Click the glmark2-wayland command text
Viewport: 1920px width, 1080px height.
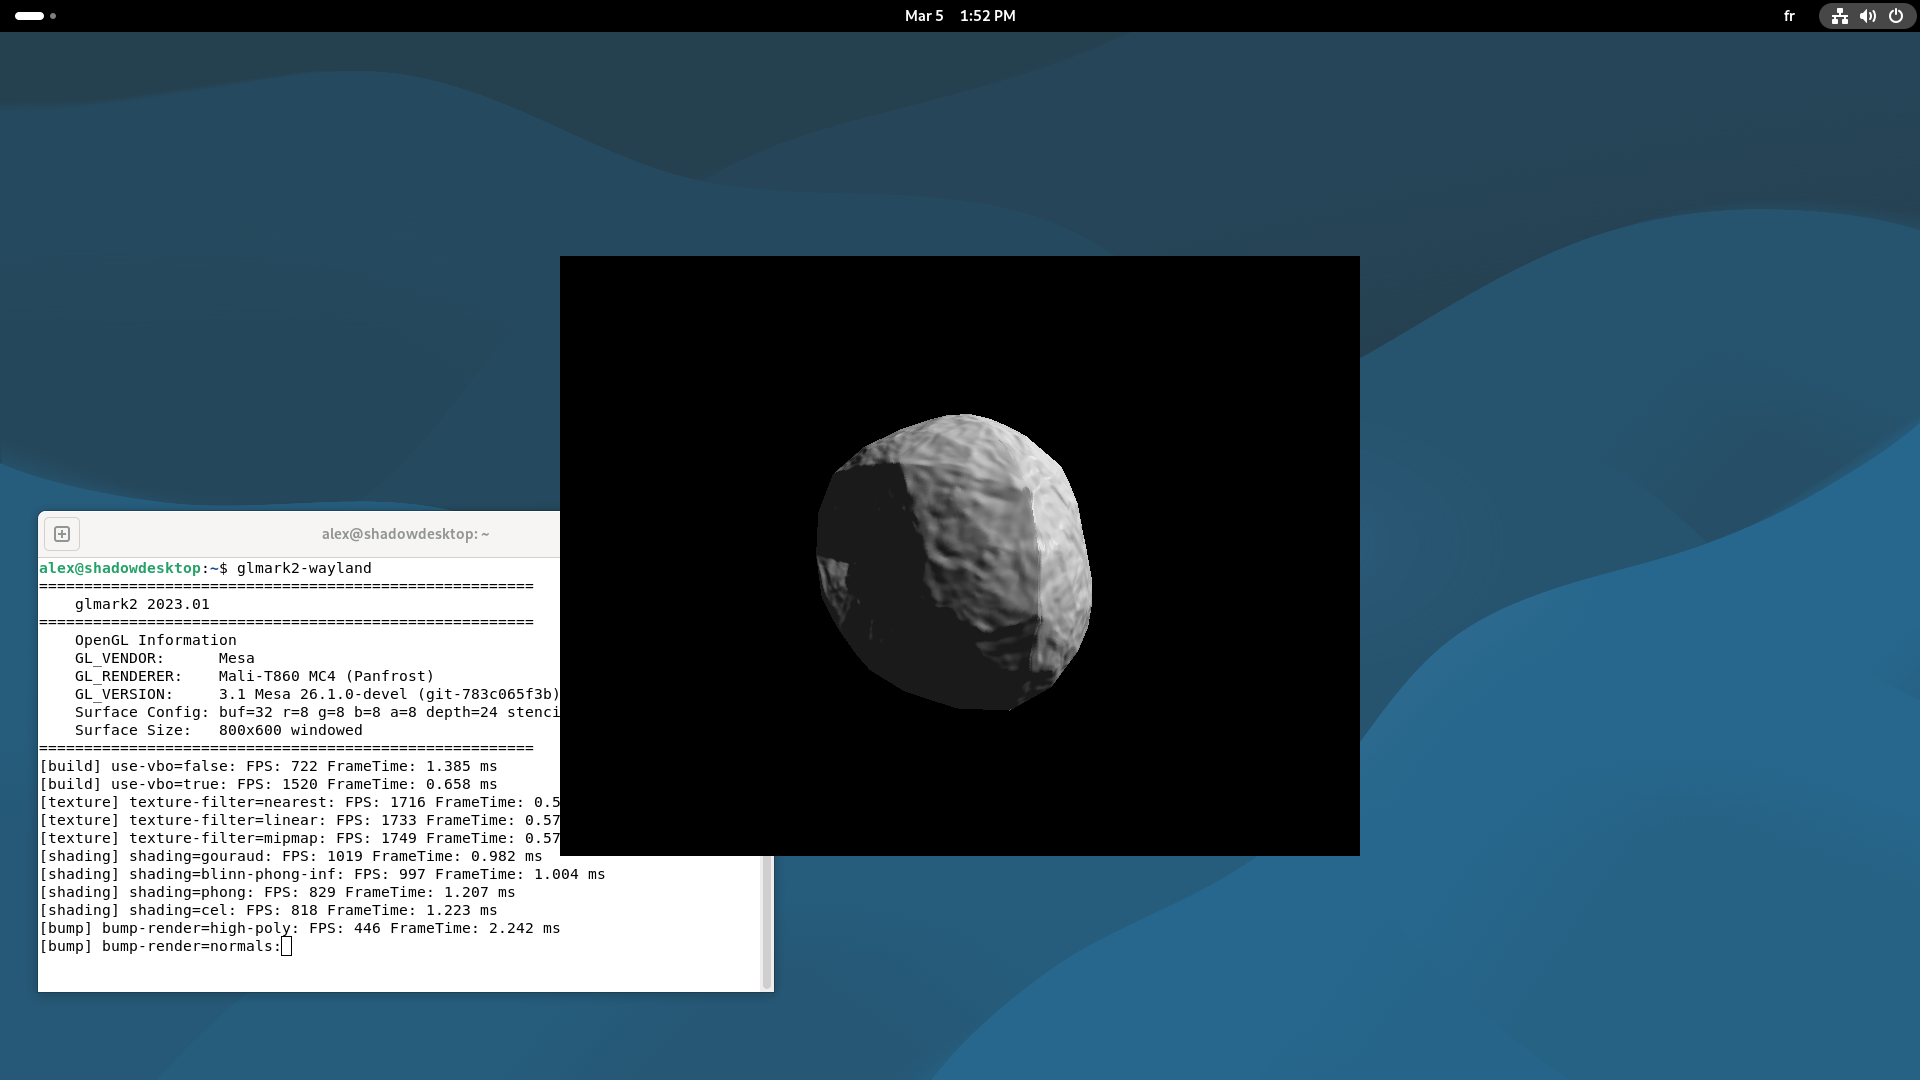pos(304,568)
